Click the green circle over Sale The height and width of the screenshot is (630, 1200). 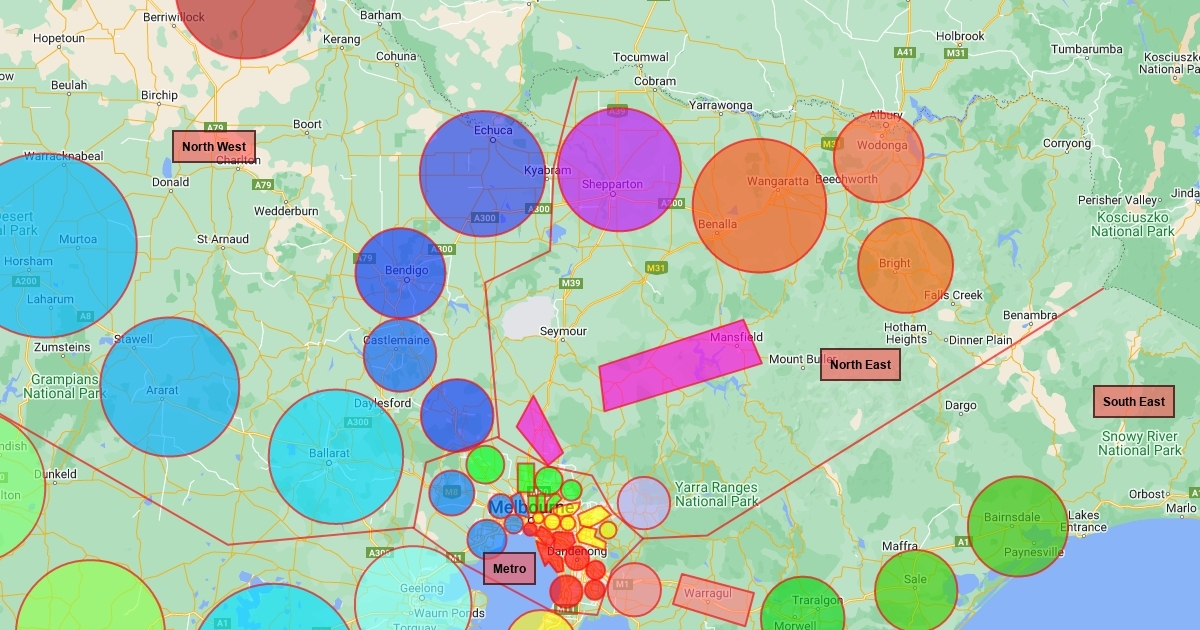(x=916, y=590)
